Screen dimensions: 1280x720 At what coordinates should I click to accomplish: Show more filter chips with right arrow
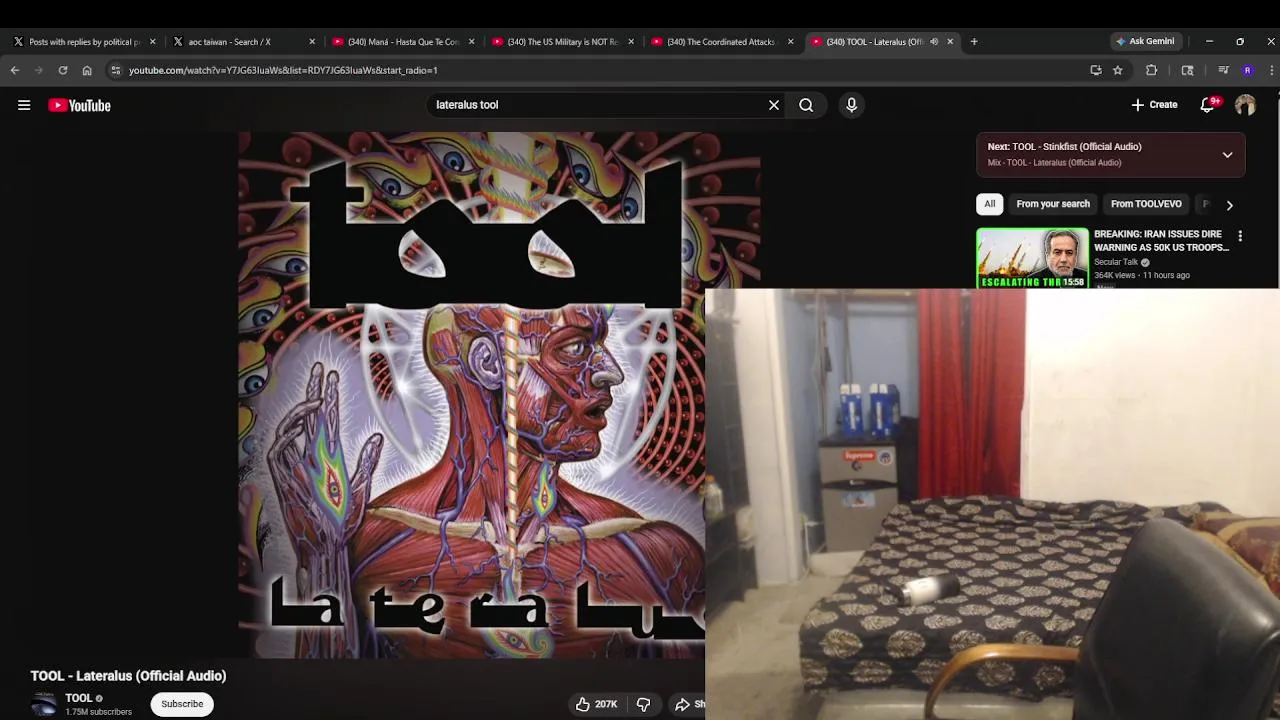click(x=1230, y=205)
